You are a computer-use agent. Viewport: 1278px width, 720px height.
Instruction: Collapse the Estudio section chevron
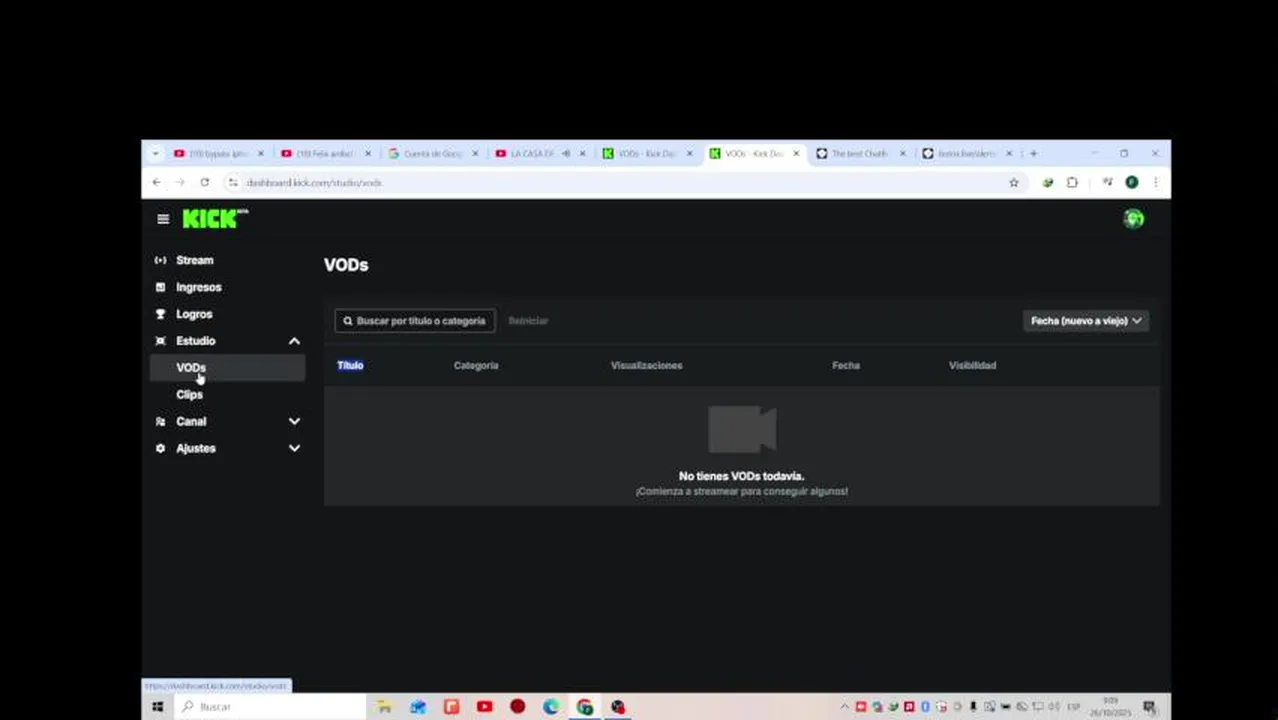click(x=294, y=341)
